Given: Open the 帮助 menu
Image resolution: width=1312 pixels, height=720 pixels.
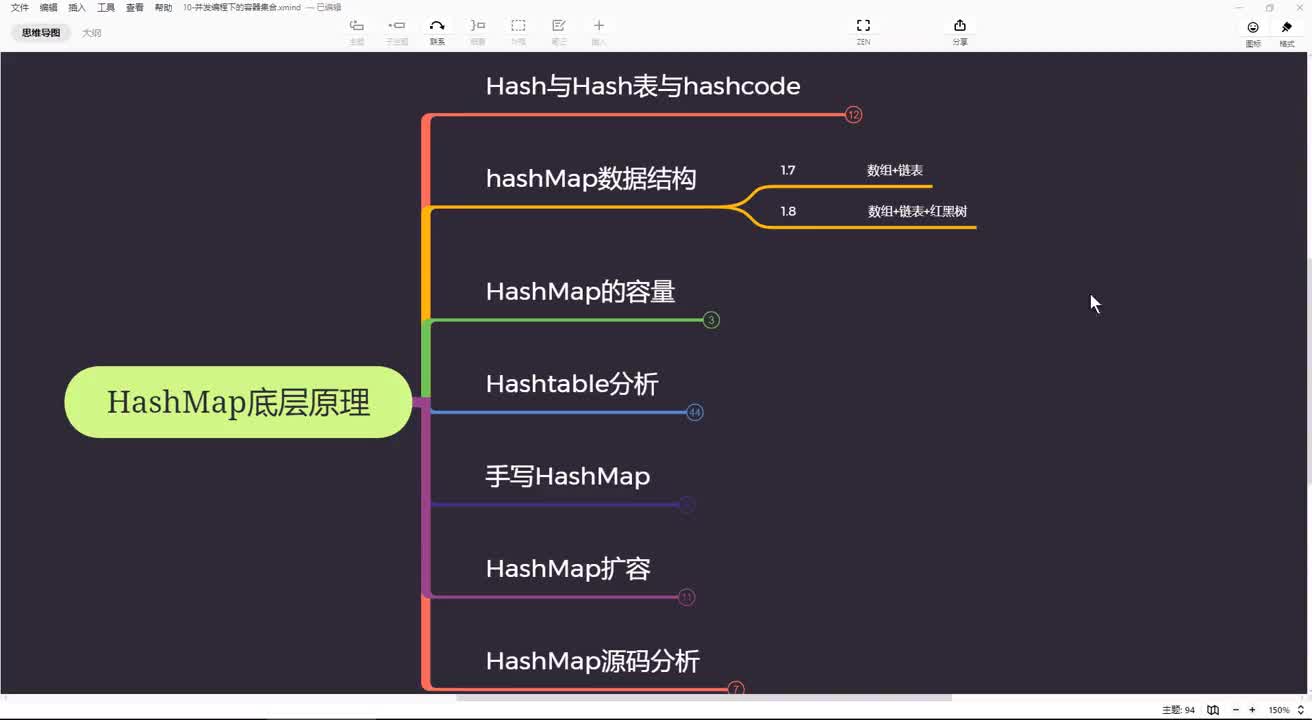Looking at the screenshot, I should pyautogui.click(x=164, y=7).
